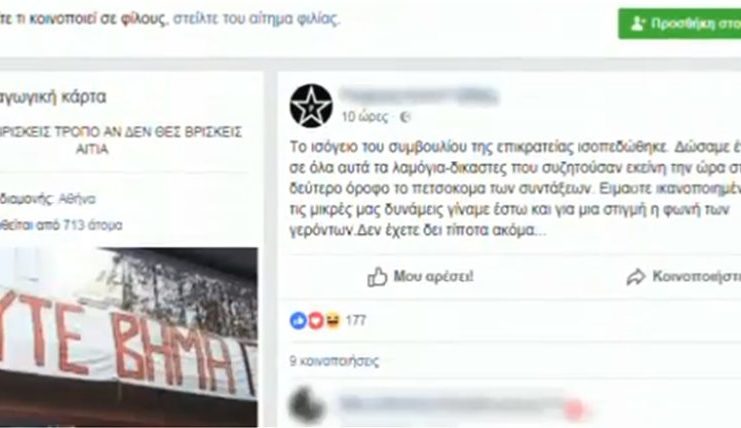This screenshot has height=428, width=741.
Task: Click the laughing face reaction emoji
Action: pos(333,321)
